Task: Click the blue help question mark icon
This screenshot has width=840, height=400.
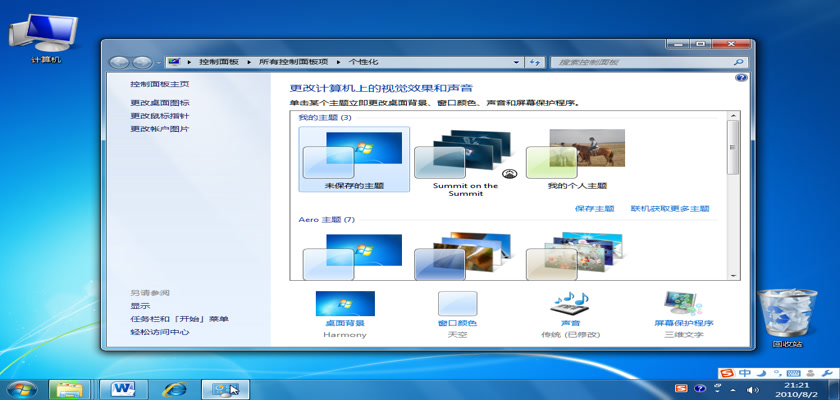Action: pos(741,77)
